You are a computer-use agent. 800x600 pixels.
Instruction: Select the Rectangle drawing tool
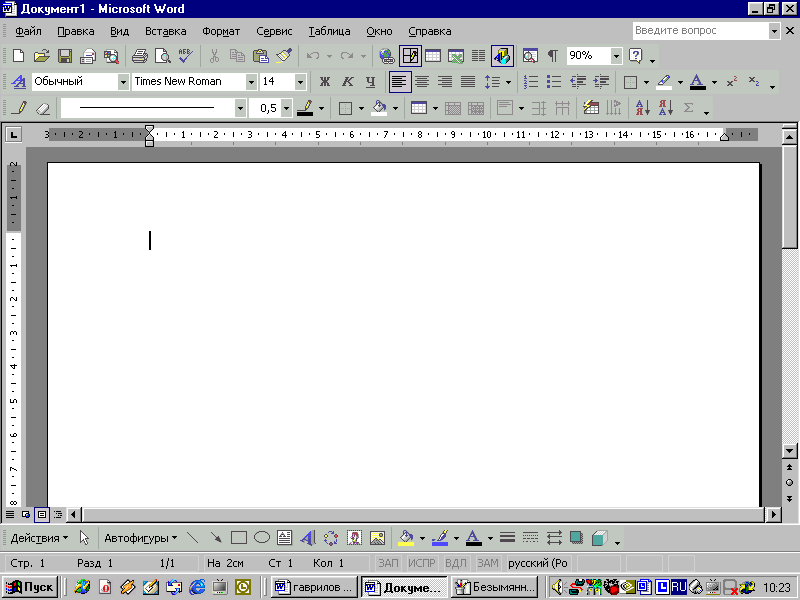coord(239,538)
